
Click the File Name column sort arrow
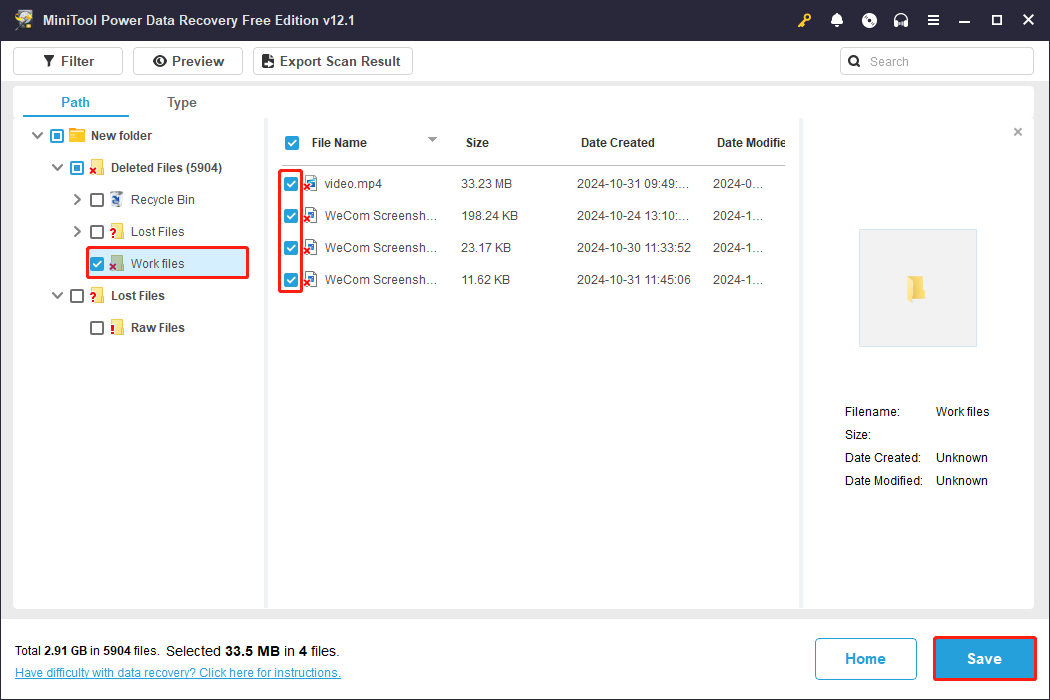click(432, 140)
